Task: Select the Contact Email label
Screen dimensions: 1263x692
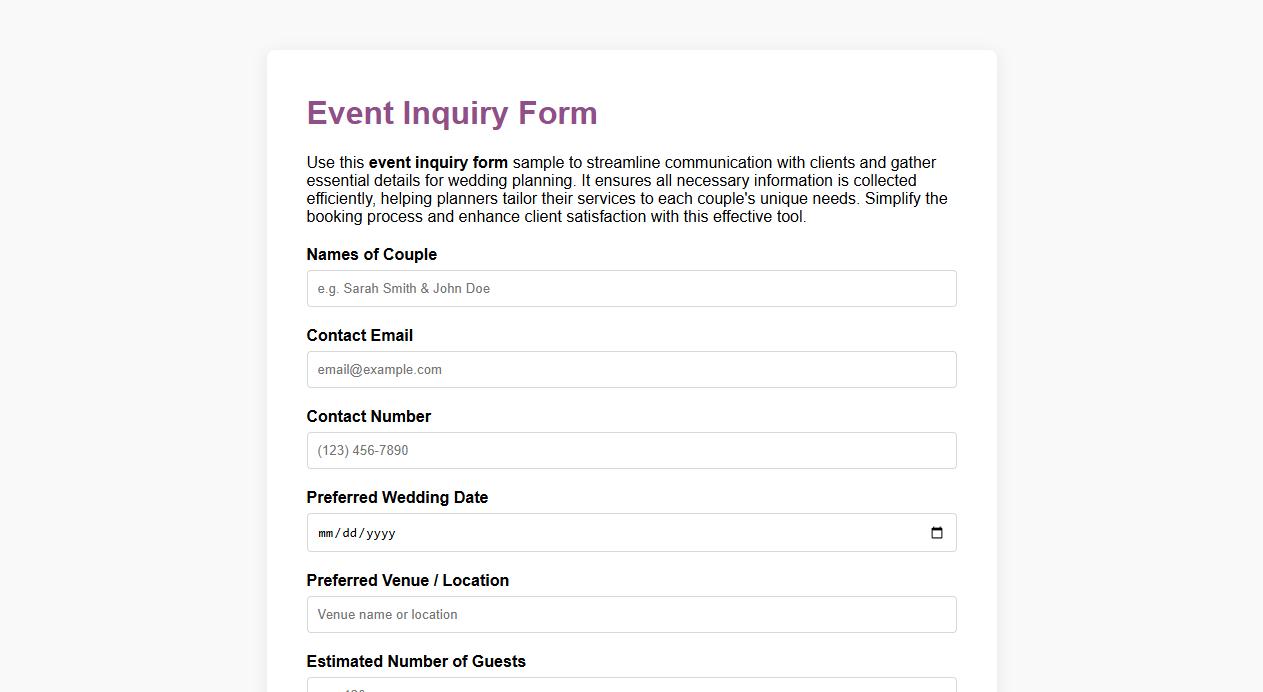Action: [x=359, y=335]
